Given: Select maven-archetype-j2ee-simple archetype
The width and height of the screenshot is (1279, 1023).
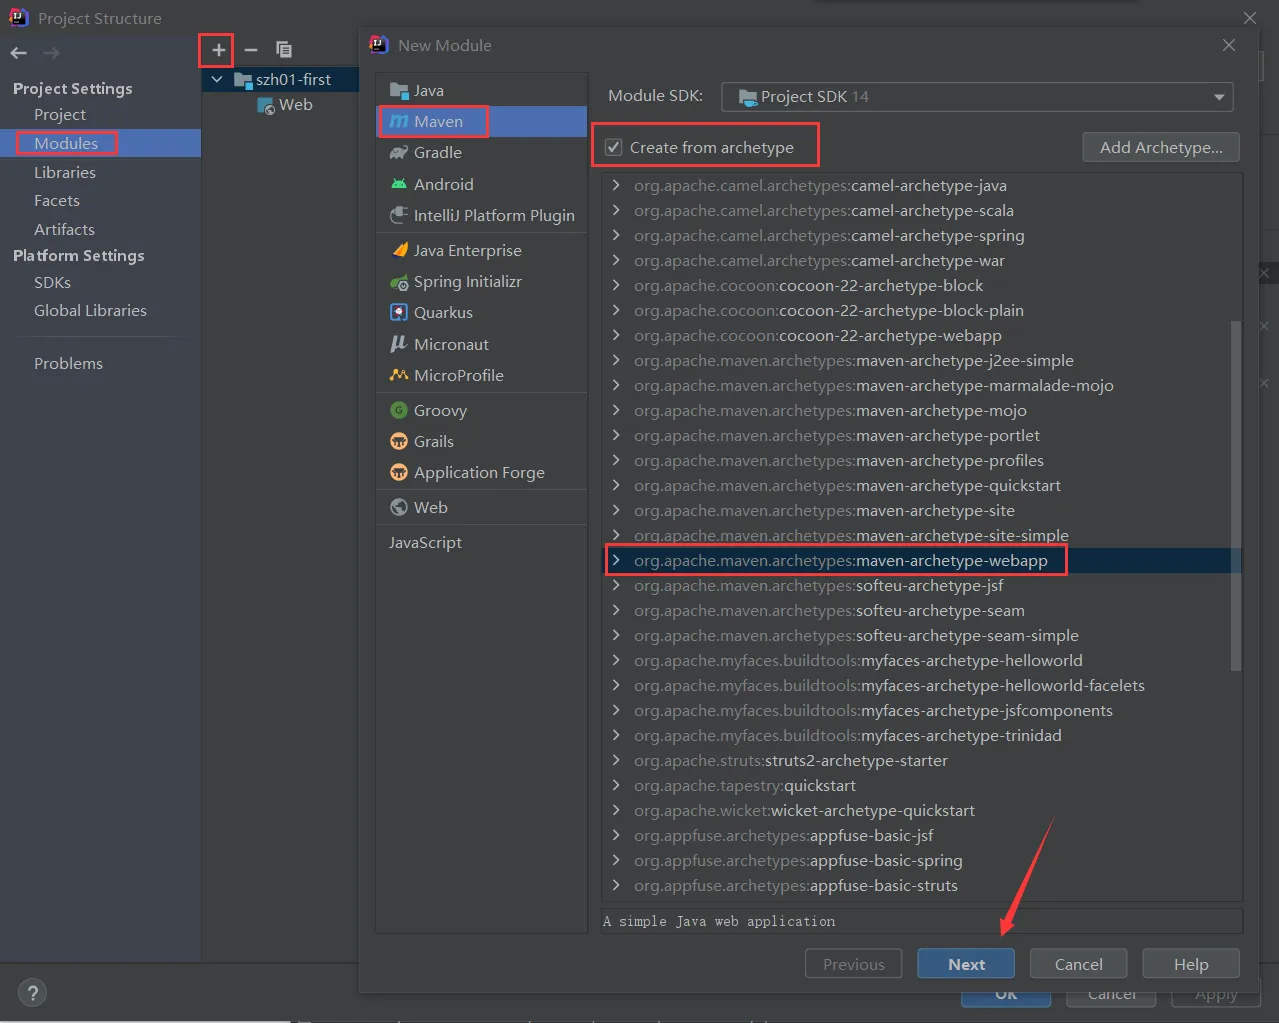Looking at the screenshot, I should (853, 360).
